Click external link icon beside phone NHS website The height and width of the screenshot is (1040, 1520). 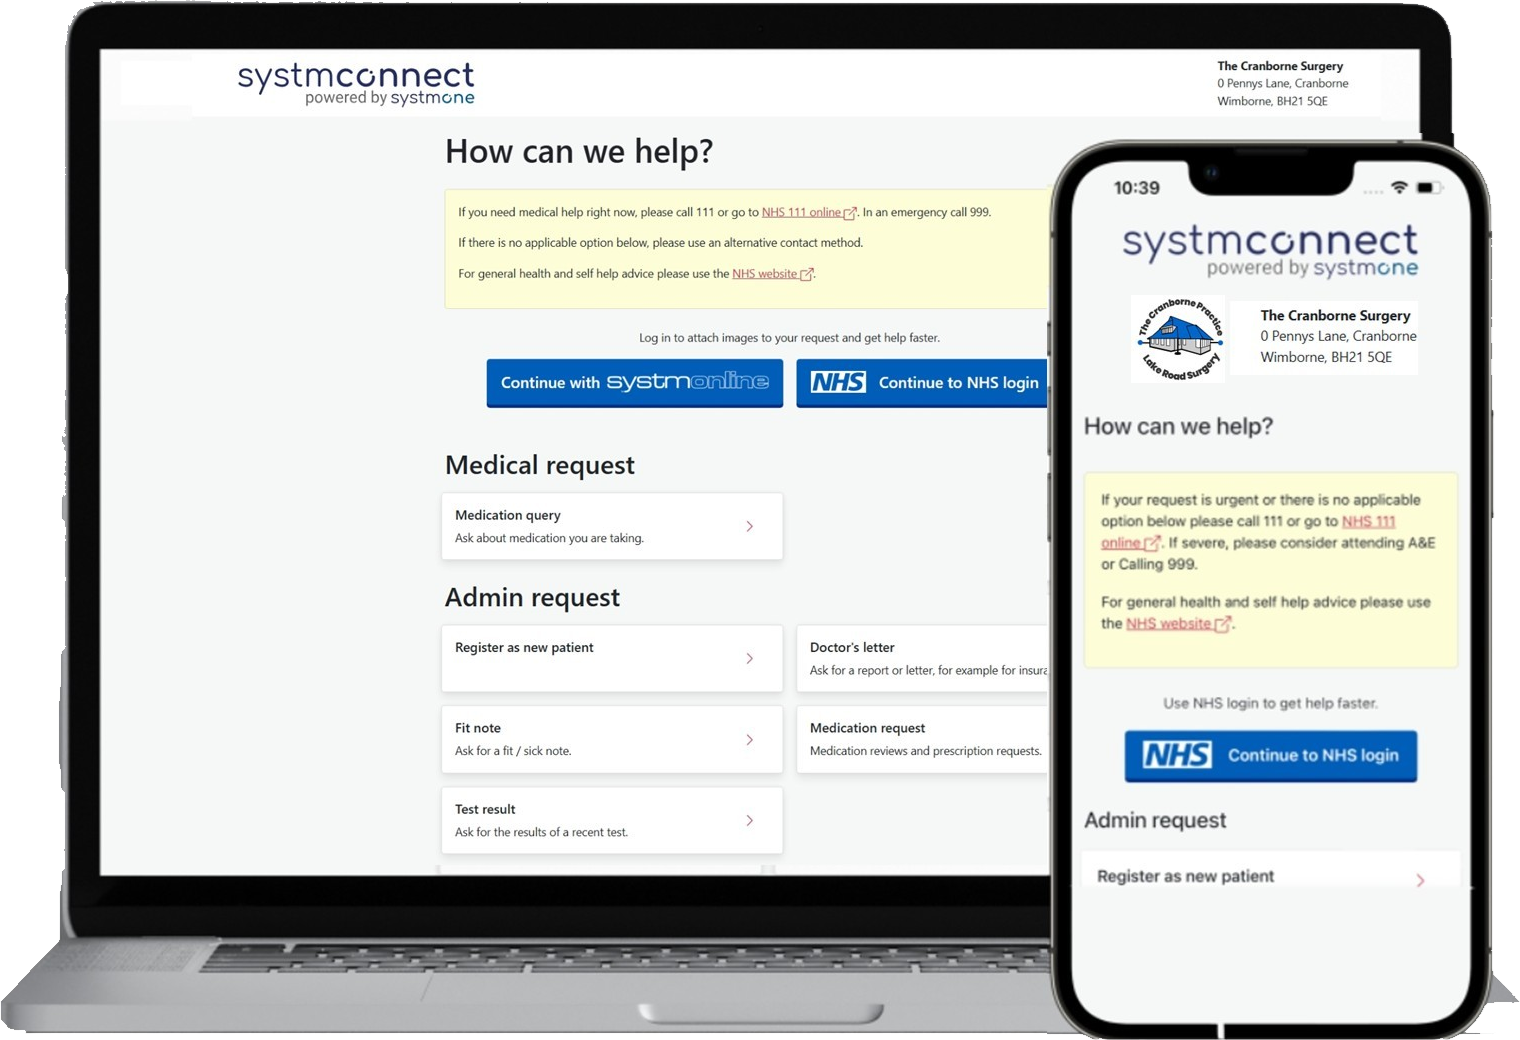point(1222,624)
